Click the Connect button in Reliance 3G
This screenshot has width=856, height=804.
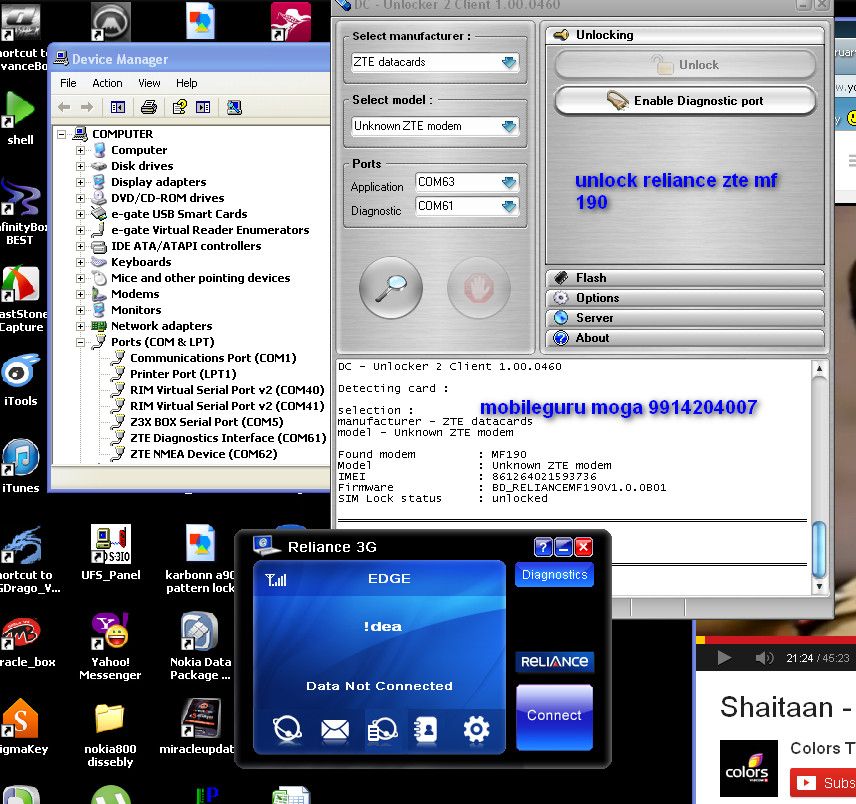coord(554,717)
